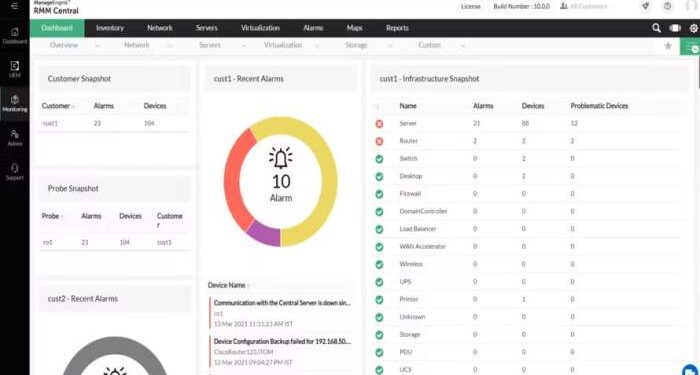The image size is (700, 375).
Task: Expand the Overview sub-tab dropdown arrow
Action: click(98, 46)
